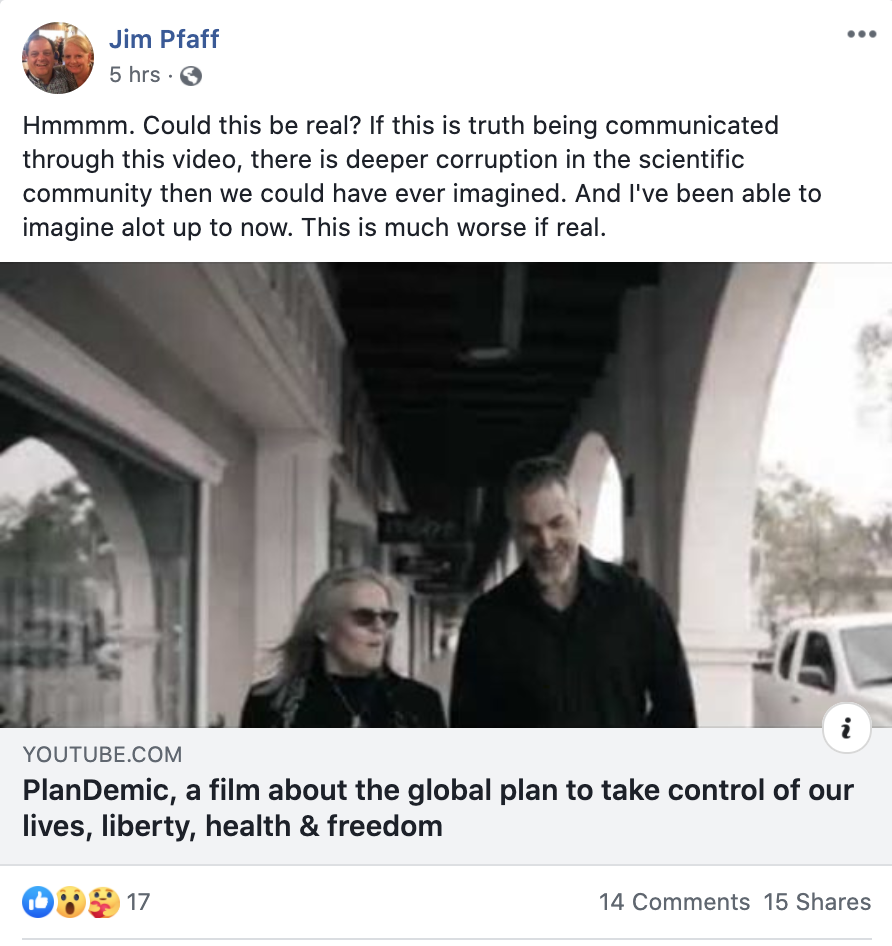Viewport: 892px width, 946px height.
Task: Open the PlanDemic video preview image
Action: pyautogui.click(x=446, y=495)
